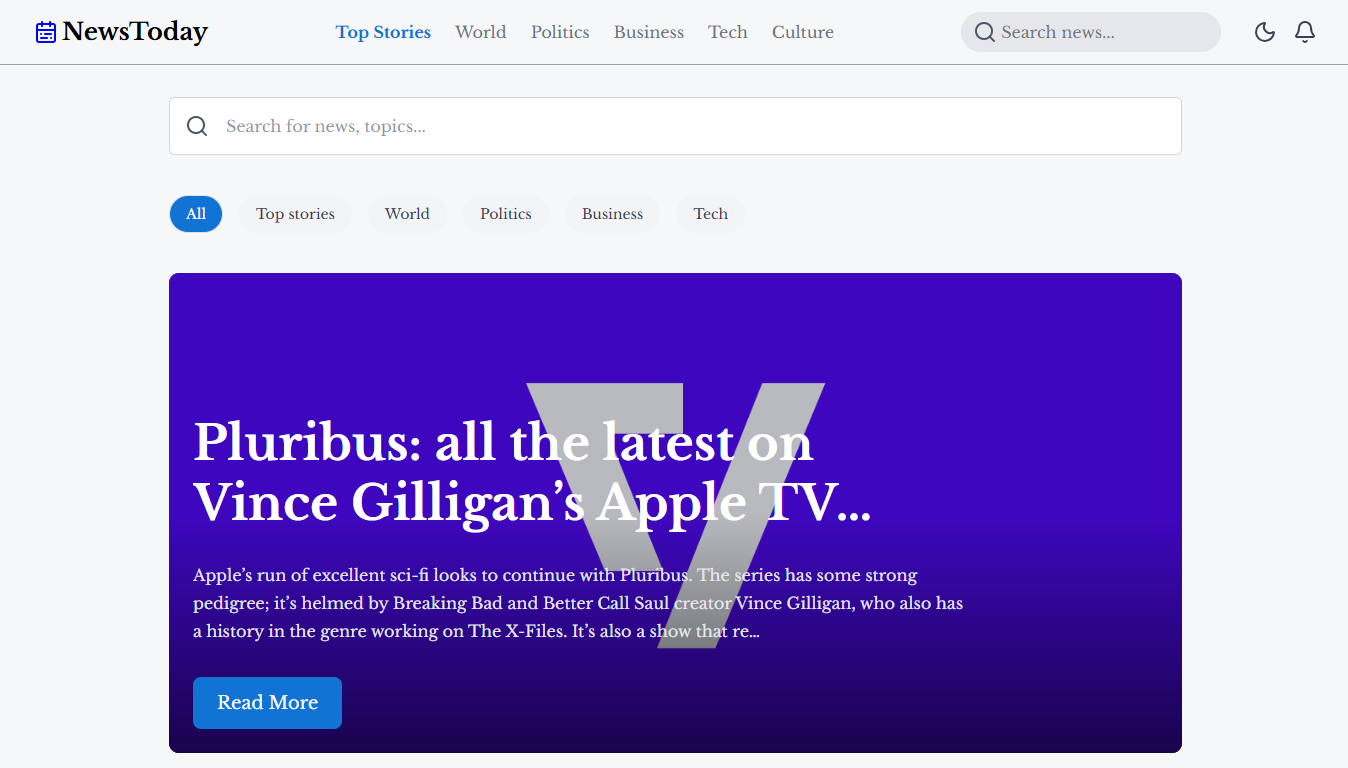Open Culture section from top navigation
1348x768 pixels.
tap(802, 32)
